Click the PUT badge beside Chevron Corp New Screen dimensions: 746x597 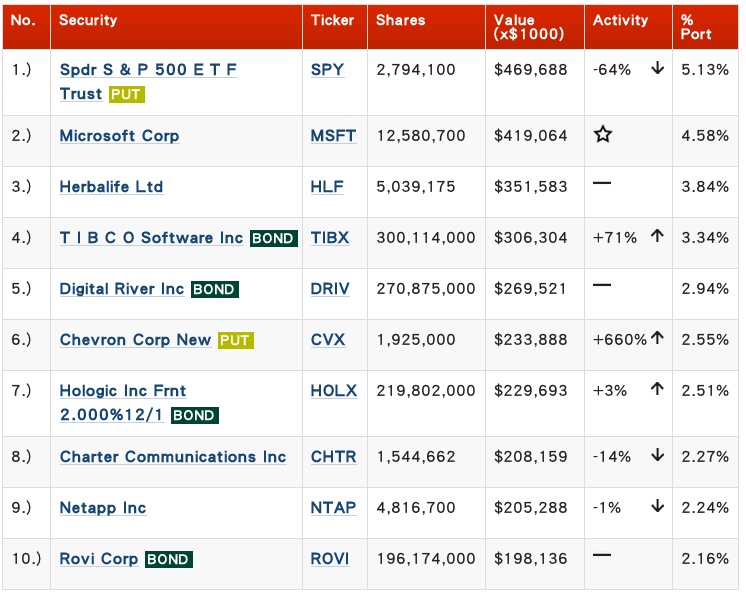[236, 340]
